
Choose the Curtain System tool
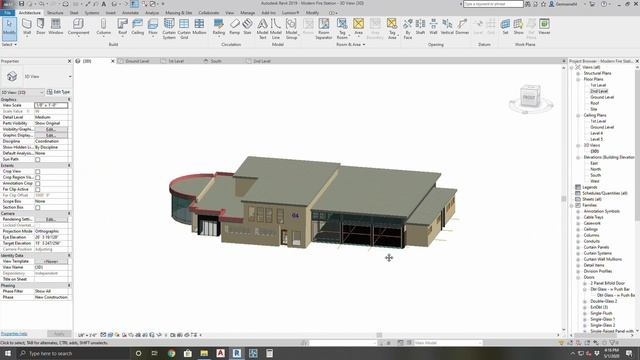tap(169, 29)
